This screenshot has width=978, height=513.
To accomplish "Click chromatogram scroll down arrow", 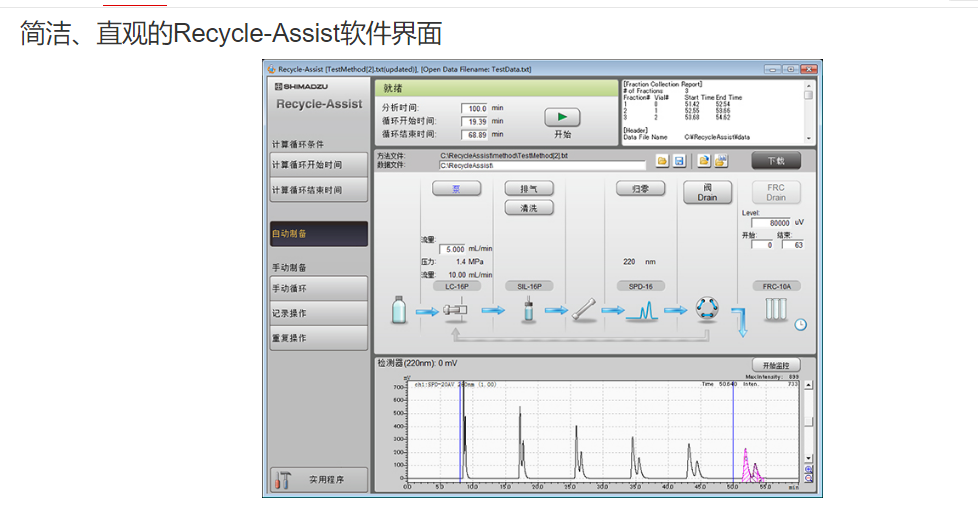I will point(808,458).
